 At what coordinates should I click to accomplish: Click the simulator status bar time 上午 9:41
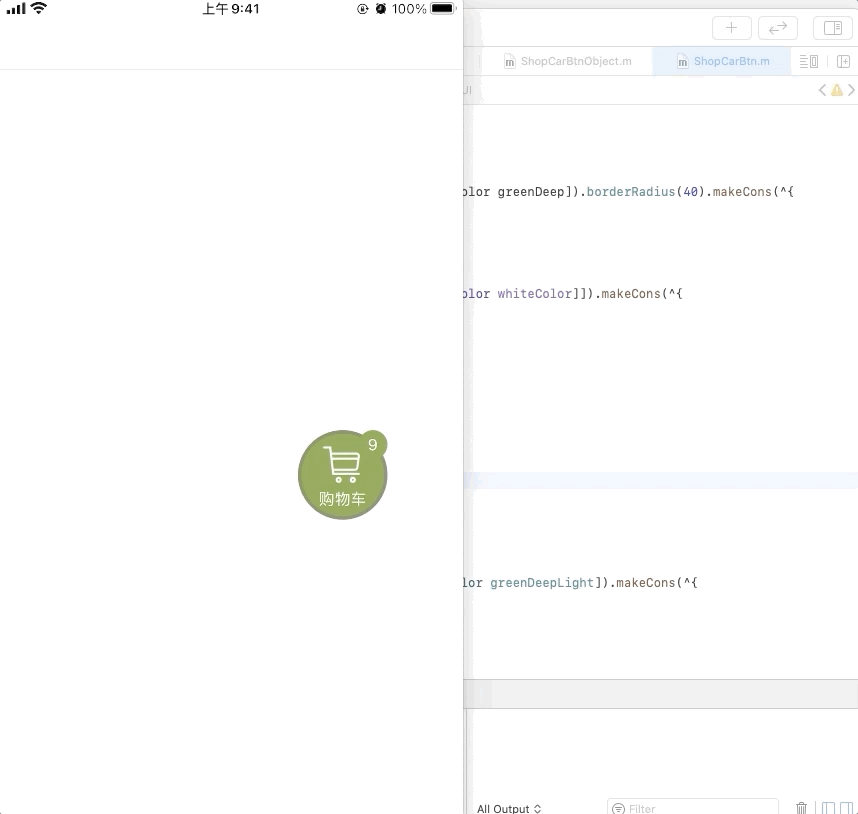tap(231, 9)
